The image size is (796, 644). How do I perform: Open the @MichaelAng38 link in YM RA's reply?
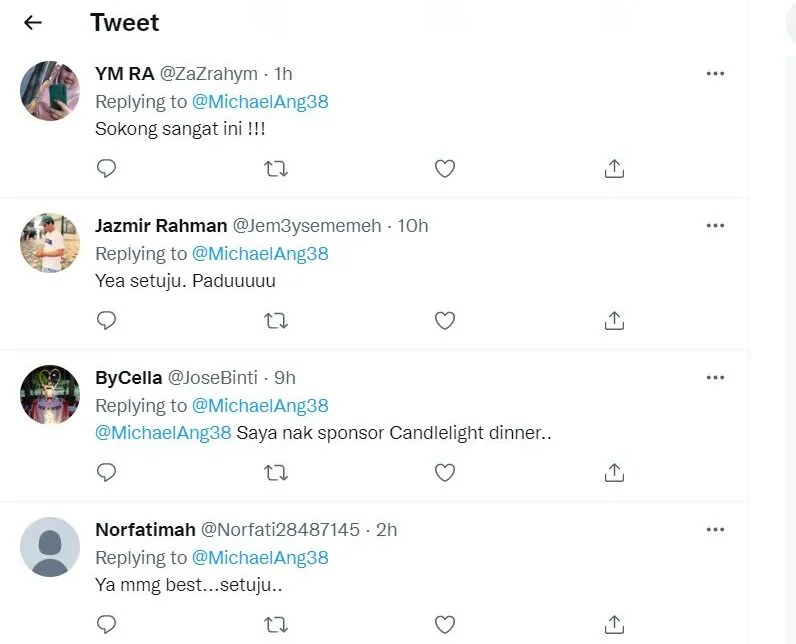[x=260, y=102]
